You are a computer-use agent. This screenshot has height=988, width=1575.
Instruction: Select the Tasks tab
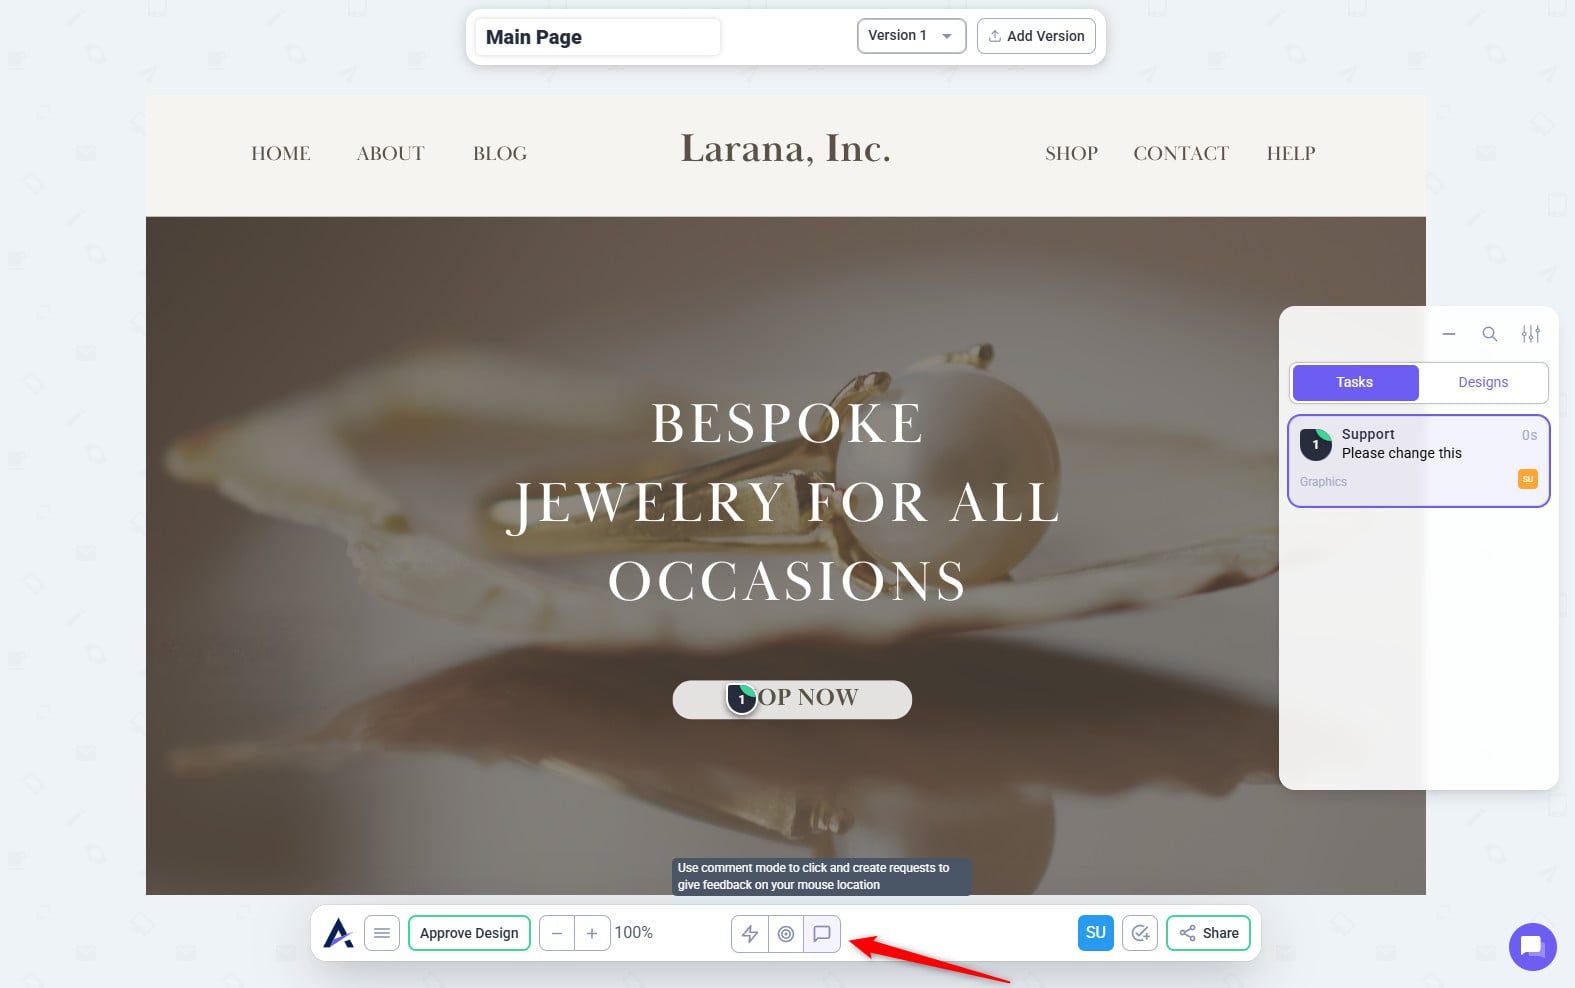coord(1355,382)
